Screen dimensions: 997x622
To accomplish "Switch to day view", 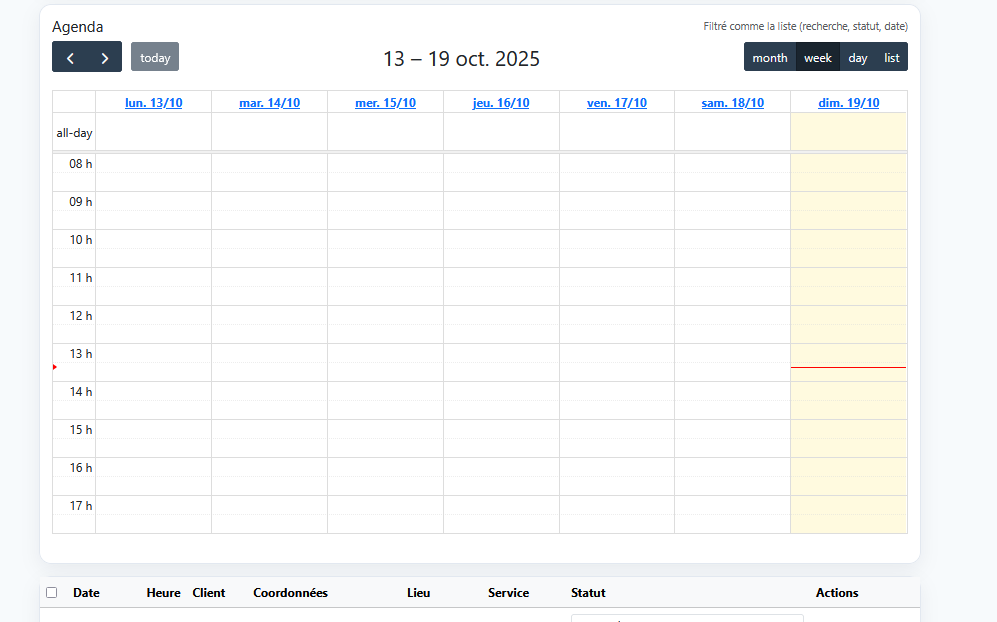I will [858, 57].
